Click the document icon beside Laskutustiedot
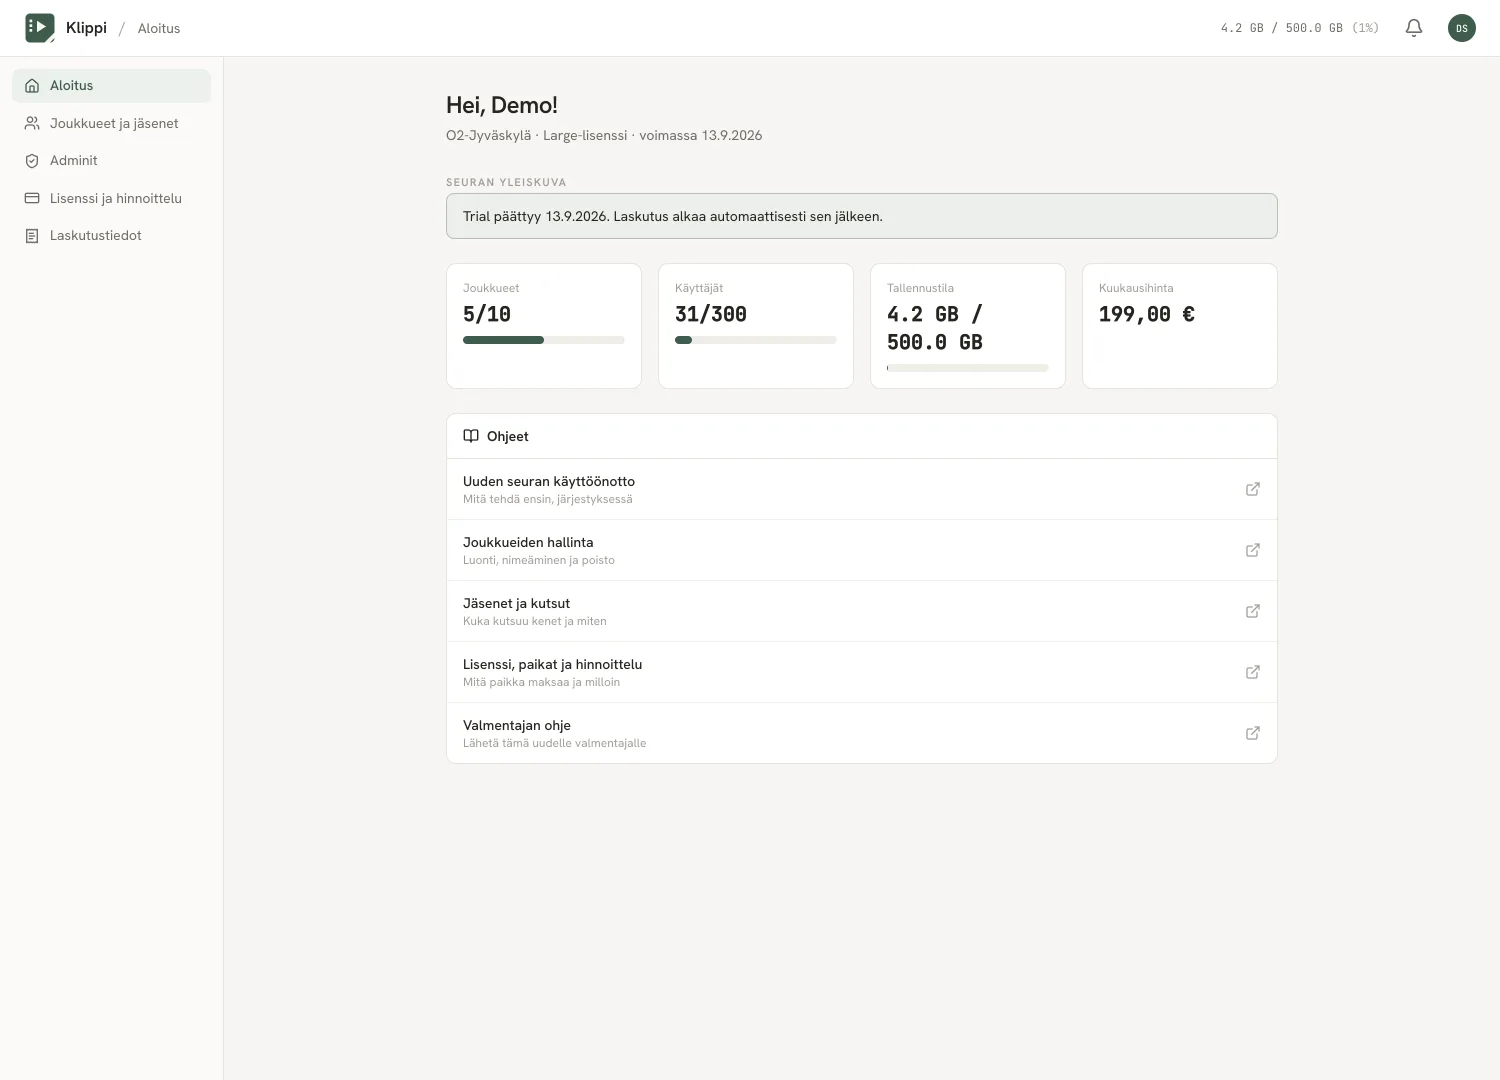 pos(32,236)
